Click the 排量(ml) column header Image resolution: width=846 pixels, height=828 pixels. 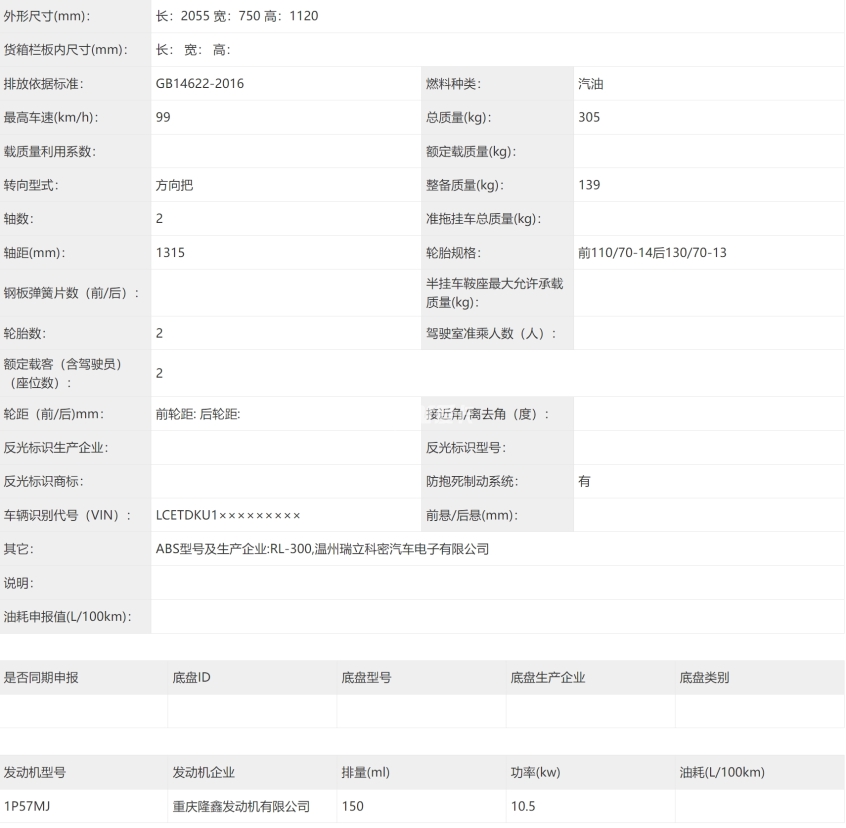coord(365,772)
